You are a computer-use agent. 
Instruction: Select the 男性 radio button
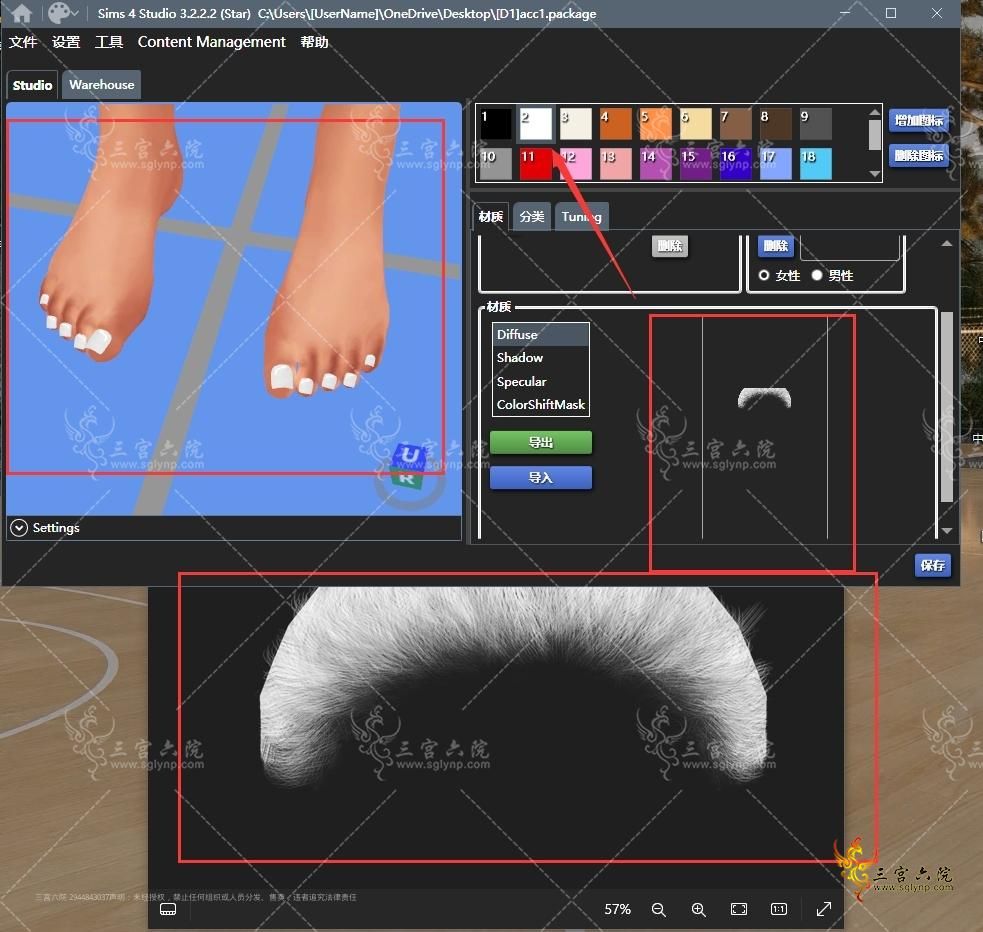[817, 275]
